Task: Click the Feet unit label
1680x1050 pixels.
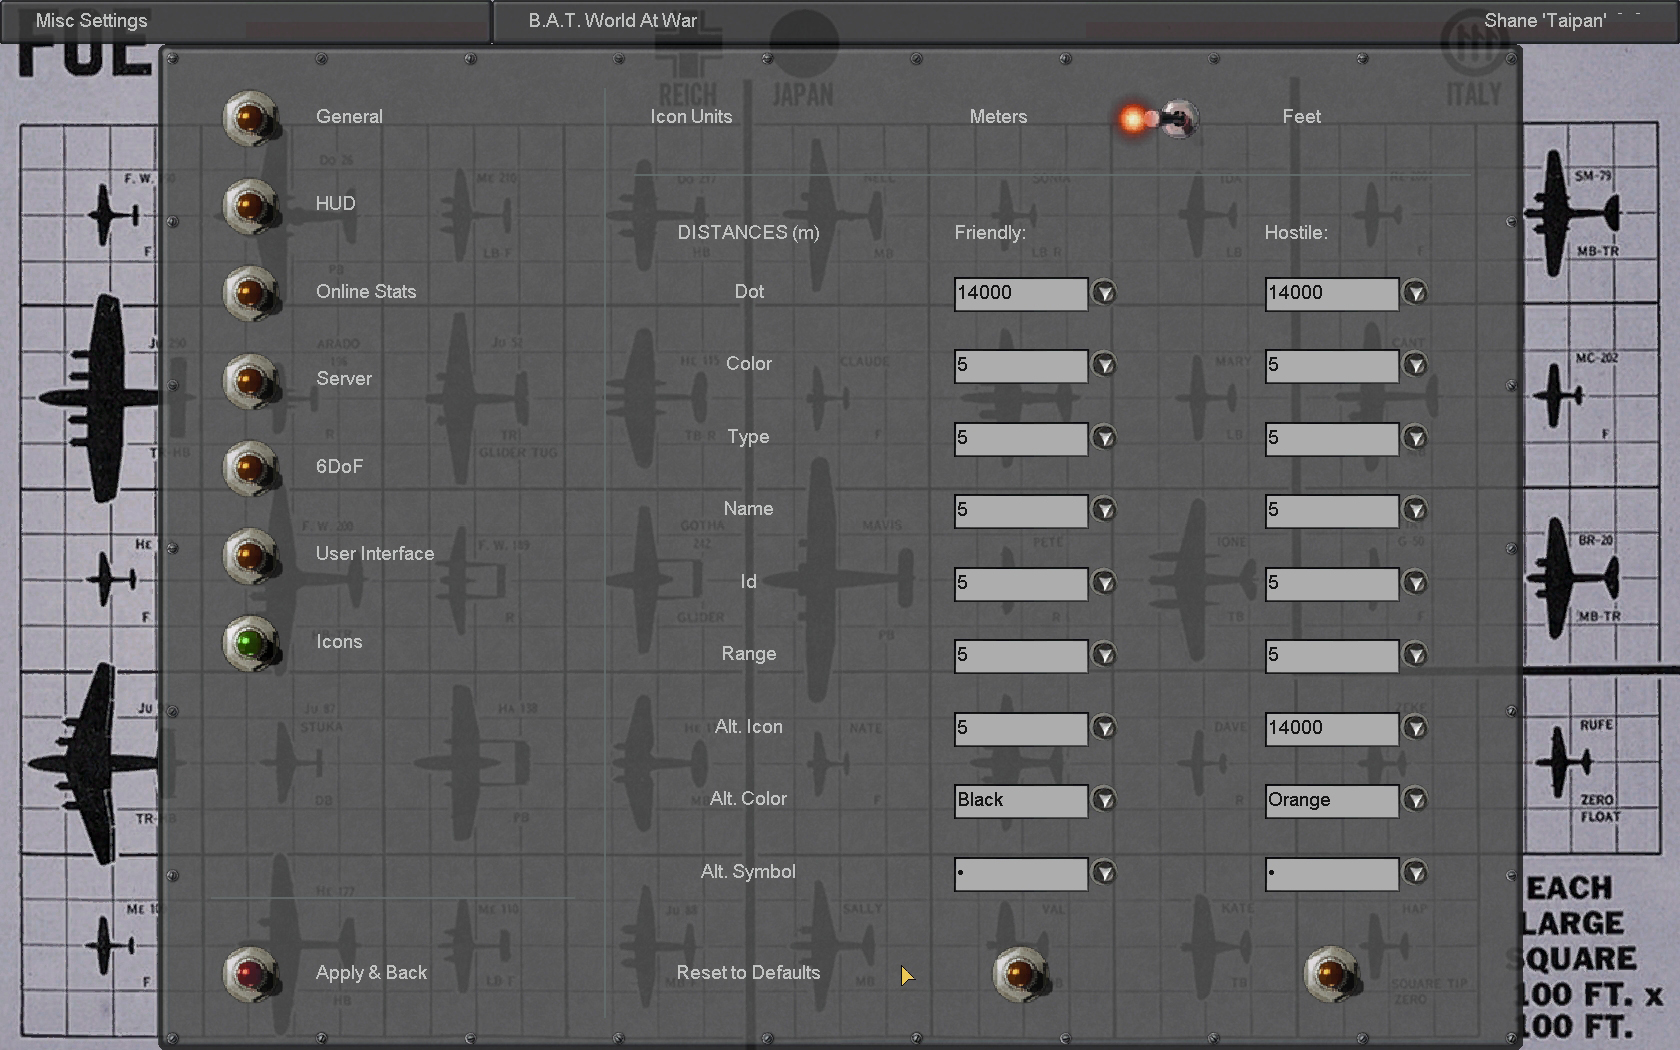Action: pyautogui.click(x=1301, y=117)
